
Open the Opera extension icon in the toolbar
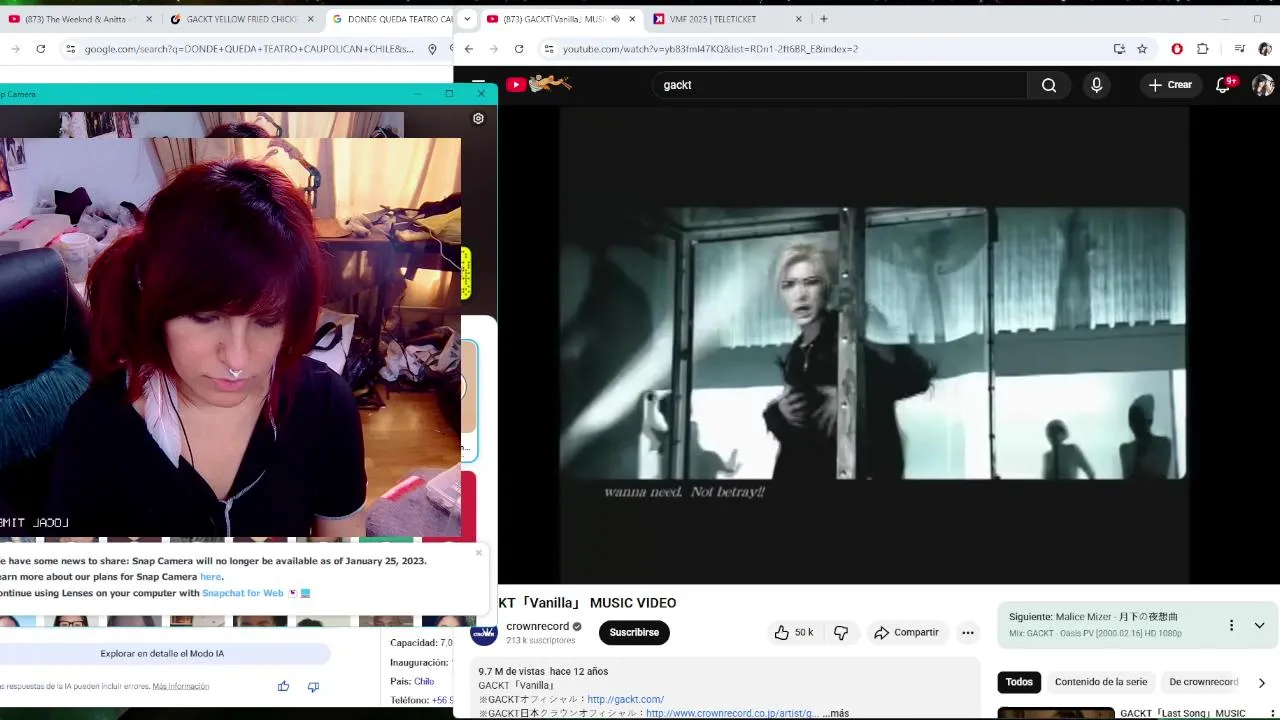(x=1177, y=49)
